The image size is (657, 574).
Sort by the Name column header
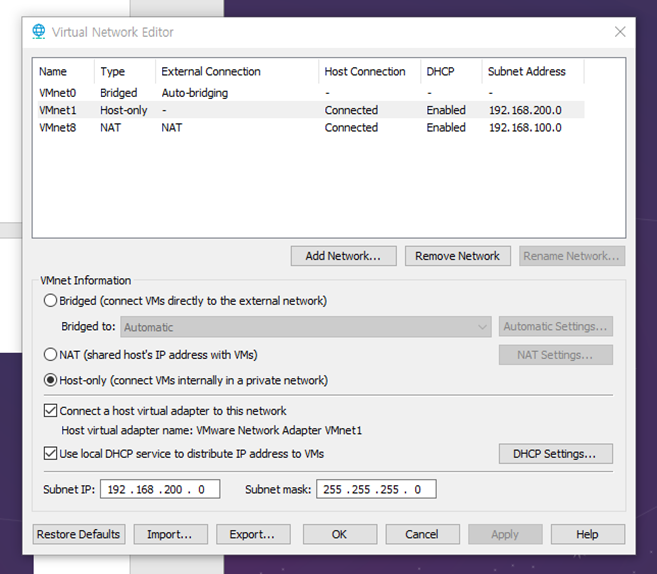[64, 72]
